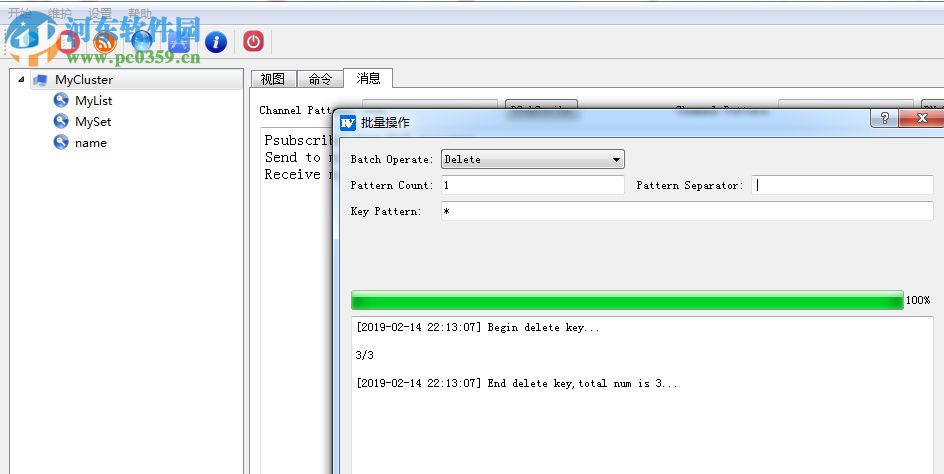Viewport: 944px width, 474px height.
Task: Open the Batch Operate dropdown showing Delete
Action: (533, 159)
